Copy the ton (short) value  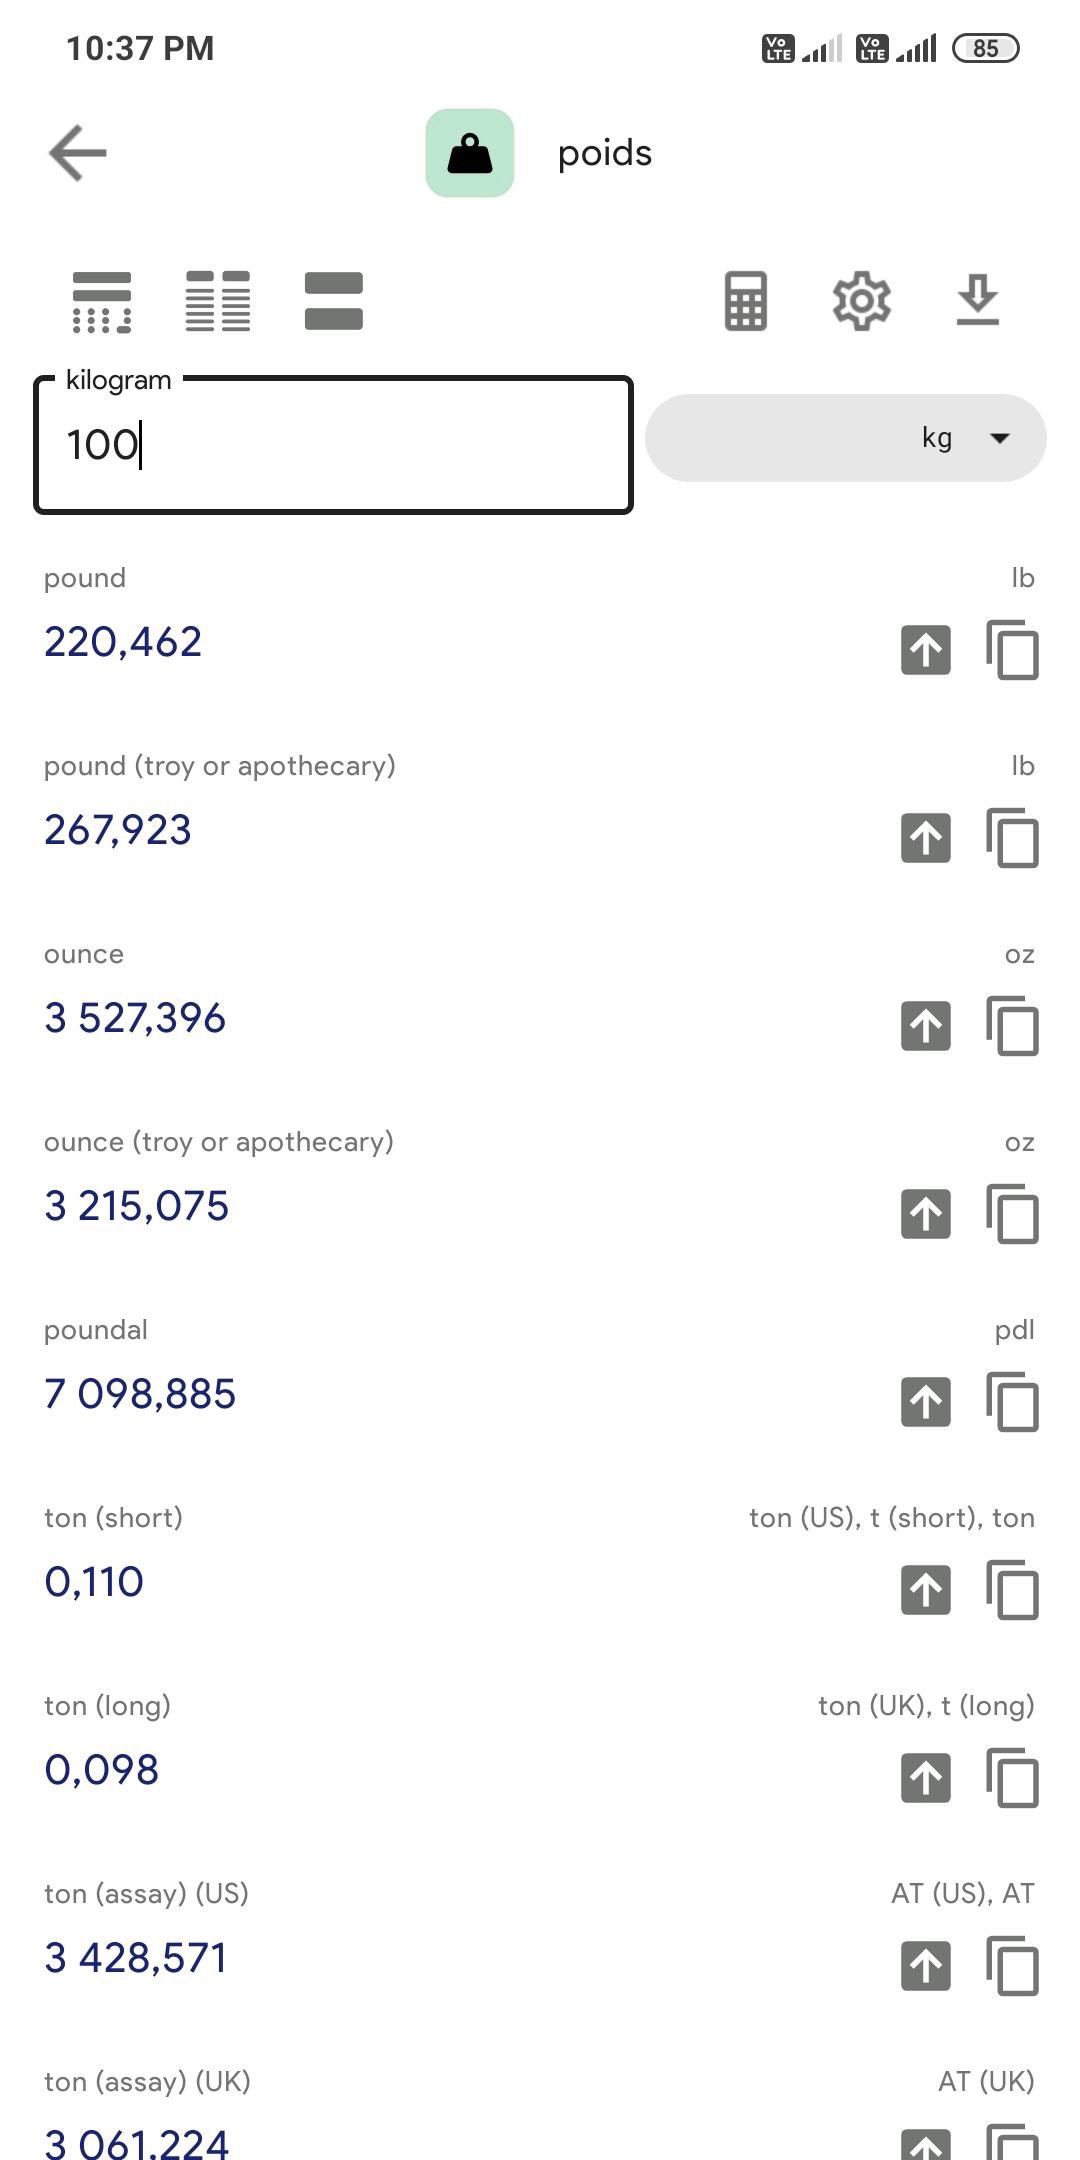point(1013,1591)
